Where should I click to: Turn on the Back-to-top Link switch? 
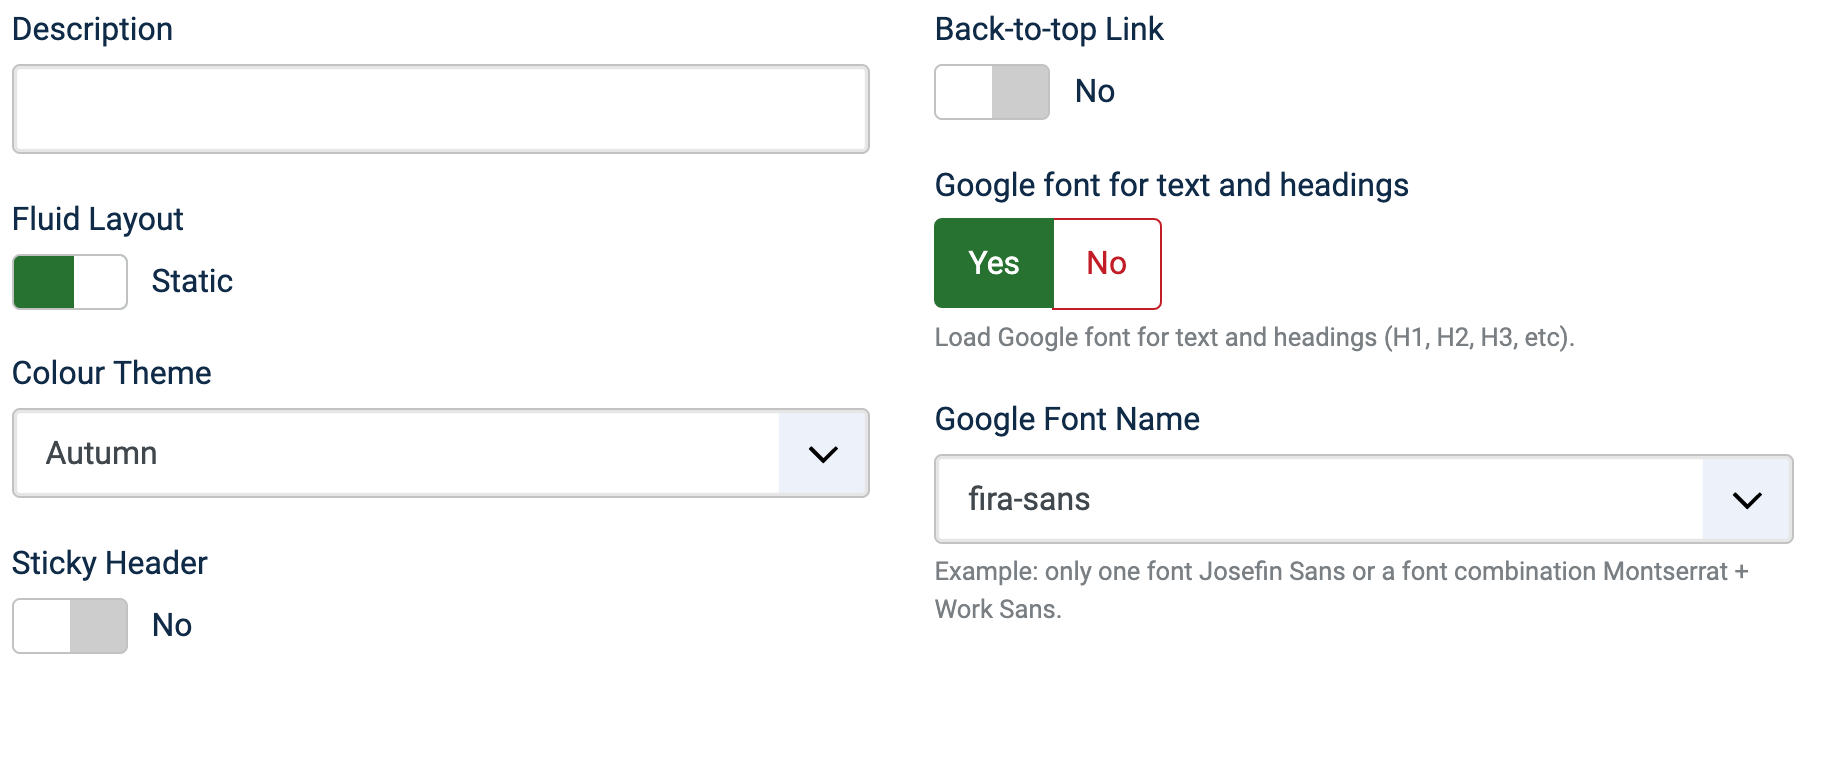click(x=992, y=92)
